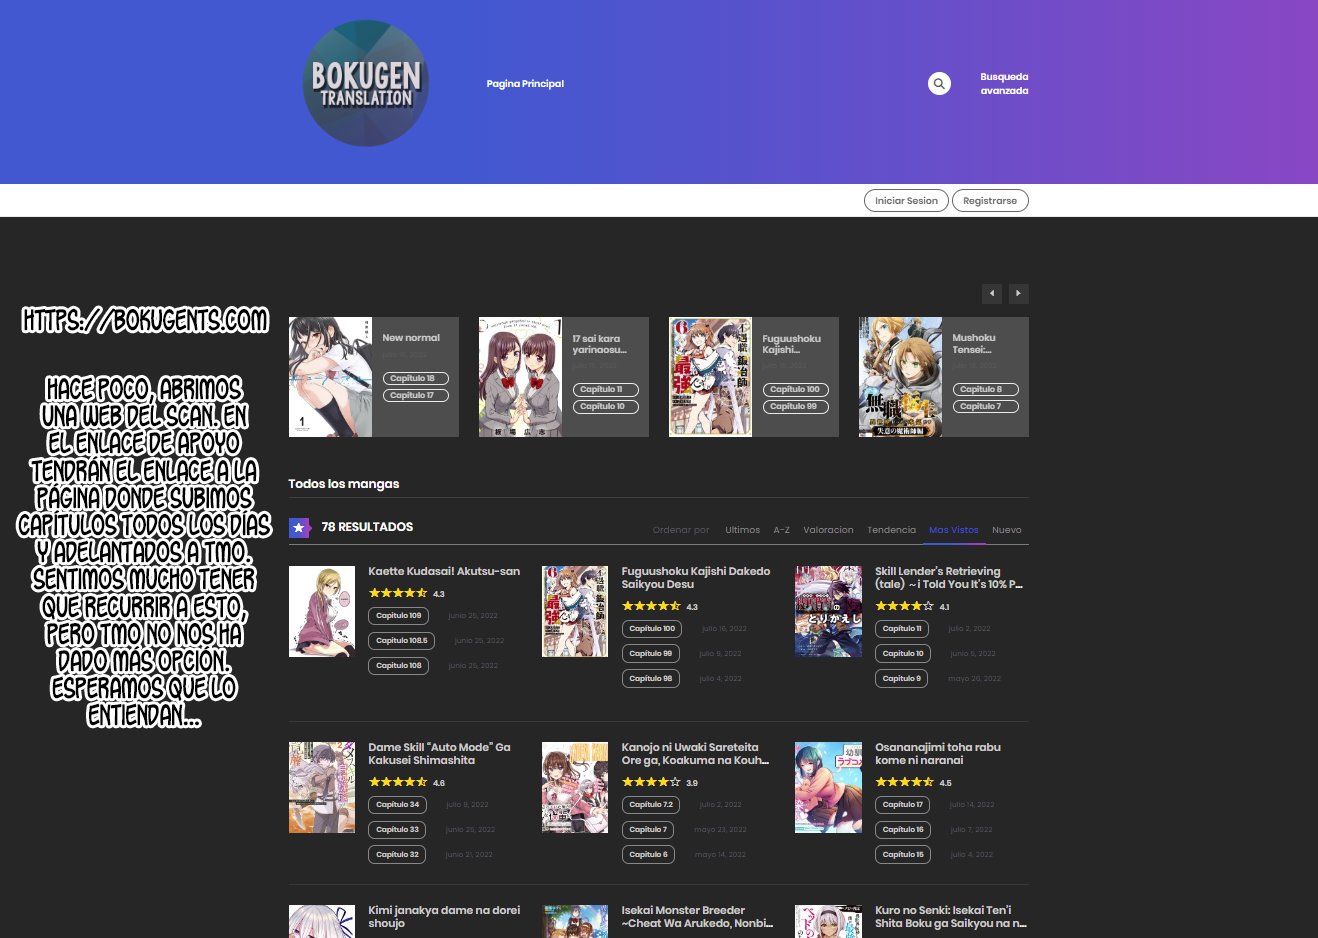
Task: Sort results by Ultimos
Action: (x=742, y=530)
